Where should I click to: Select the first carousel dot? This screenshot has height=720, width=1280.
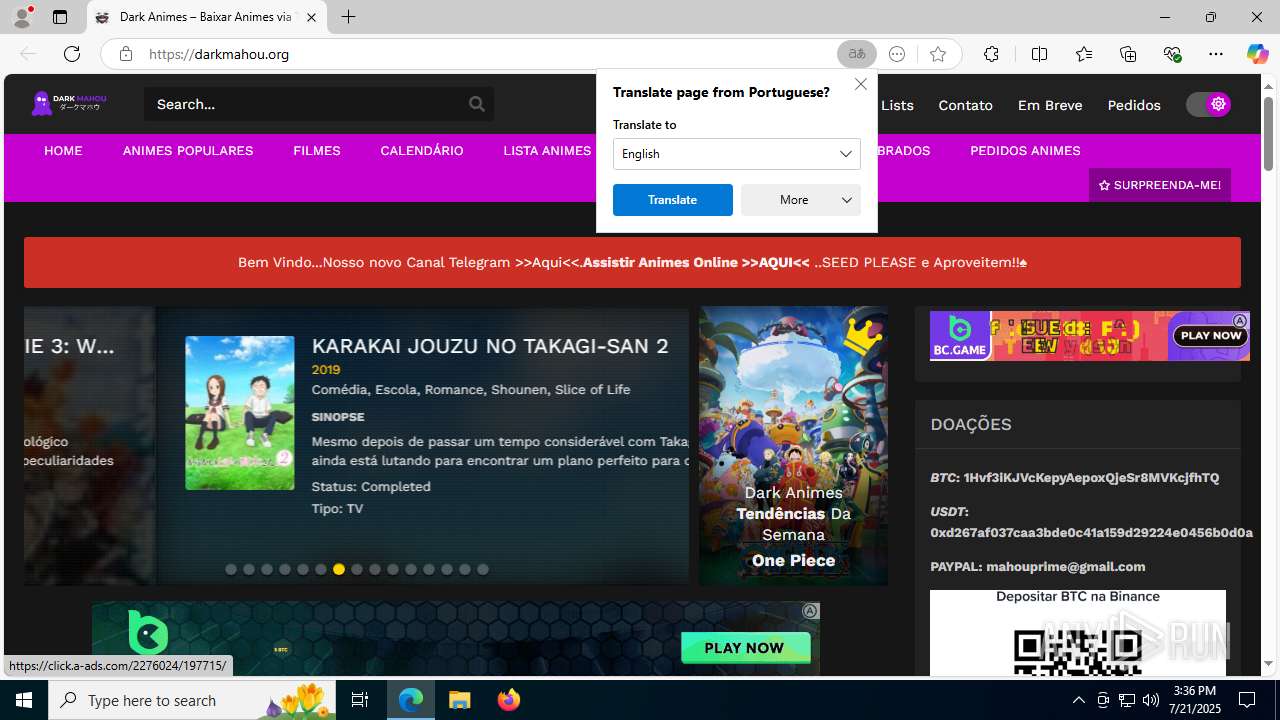tap(231, 569)
